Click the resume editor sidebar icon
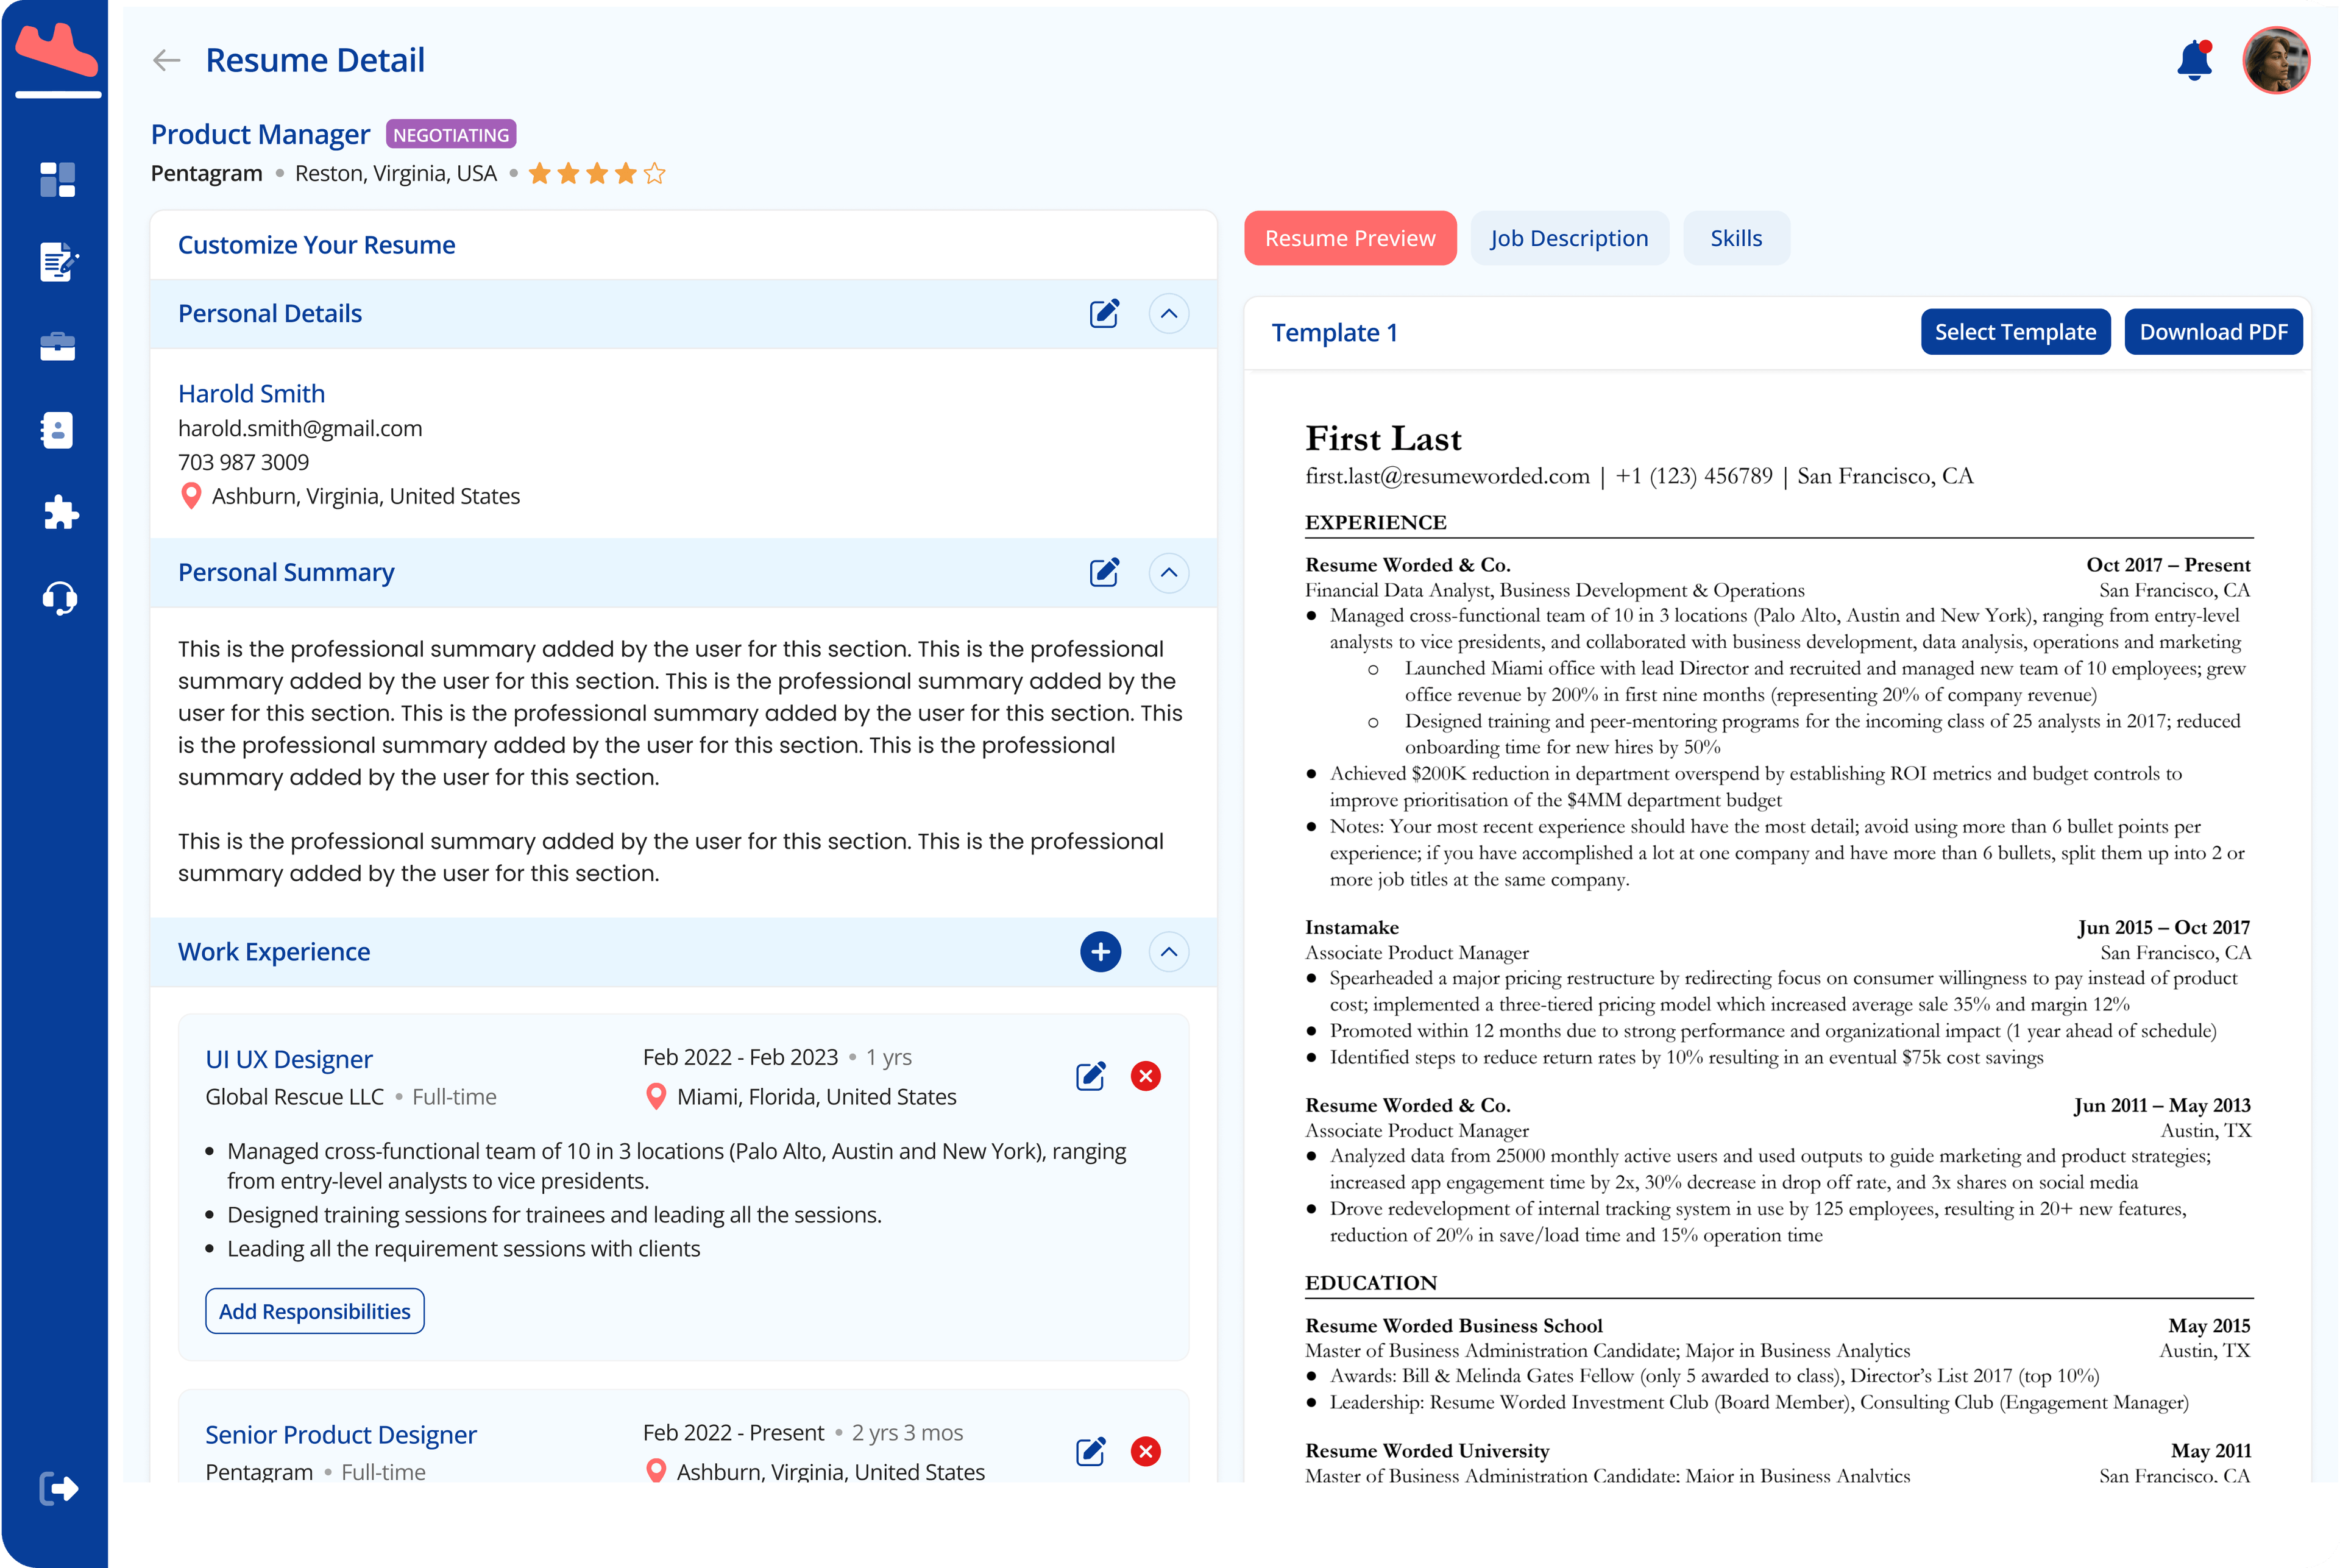 pyautogui.click(x=58, y=262)
